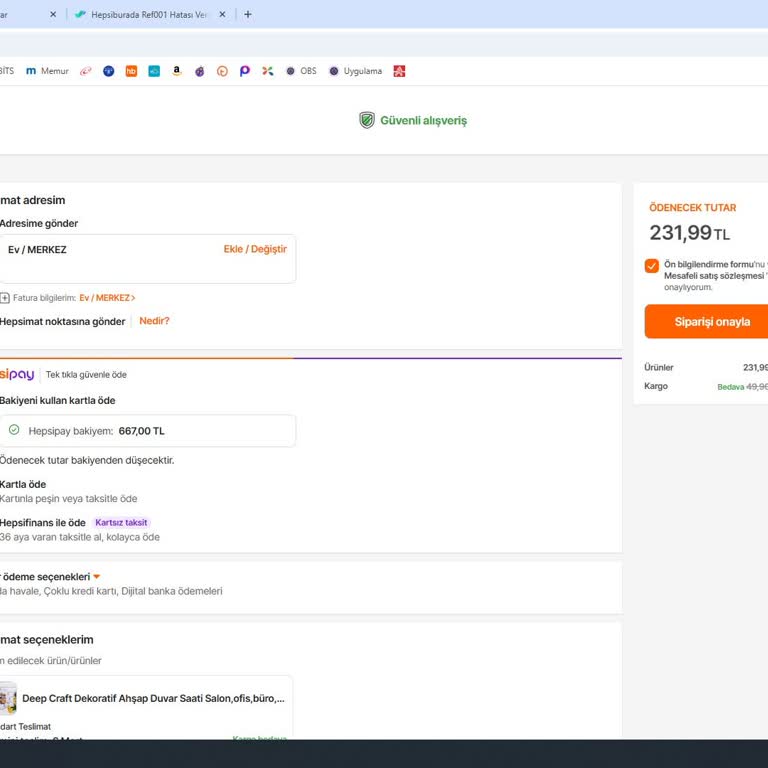Open the purple P bookmark icon
Viewport: 768px width, 768px height.
point(245,71)
